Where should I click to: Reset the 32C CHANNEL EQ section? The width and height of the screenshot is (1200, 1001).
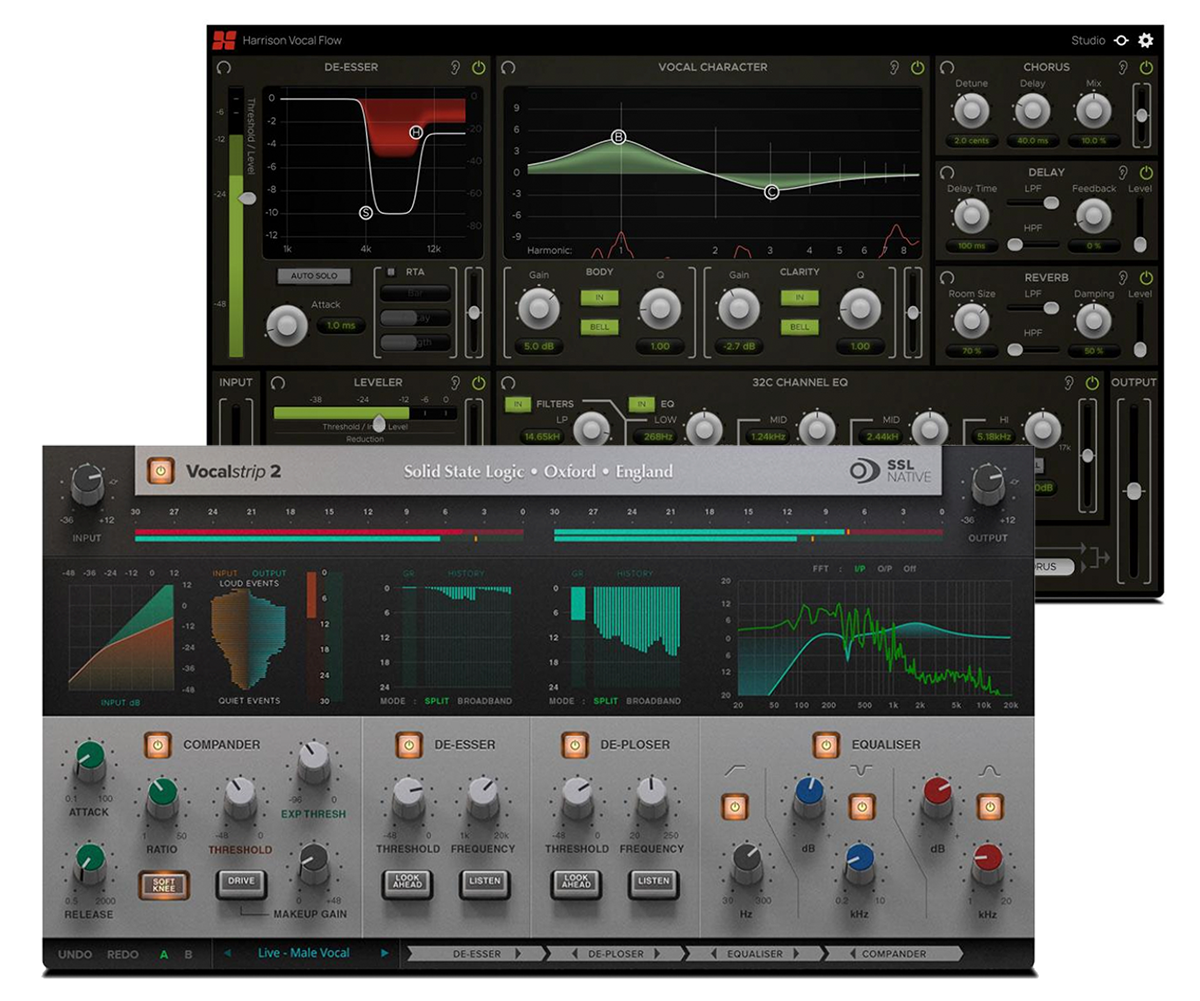[508, 382]
